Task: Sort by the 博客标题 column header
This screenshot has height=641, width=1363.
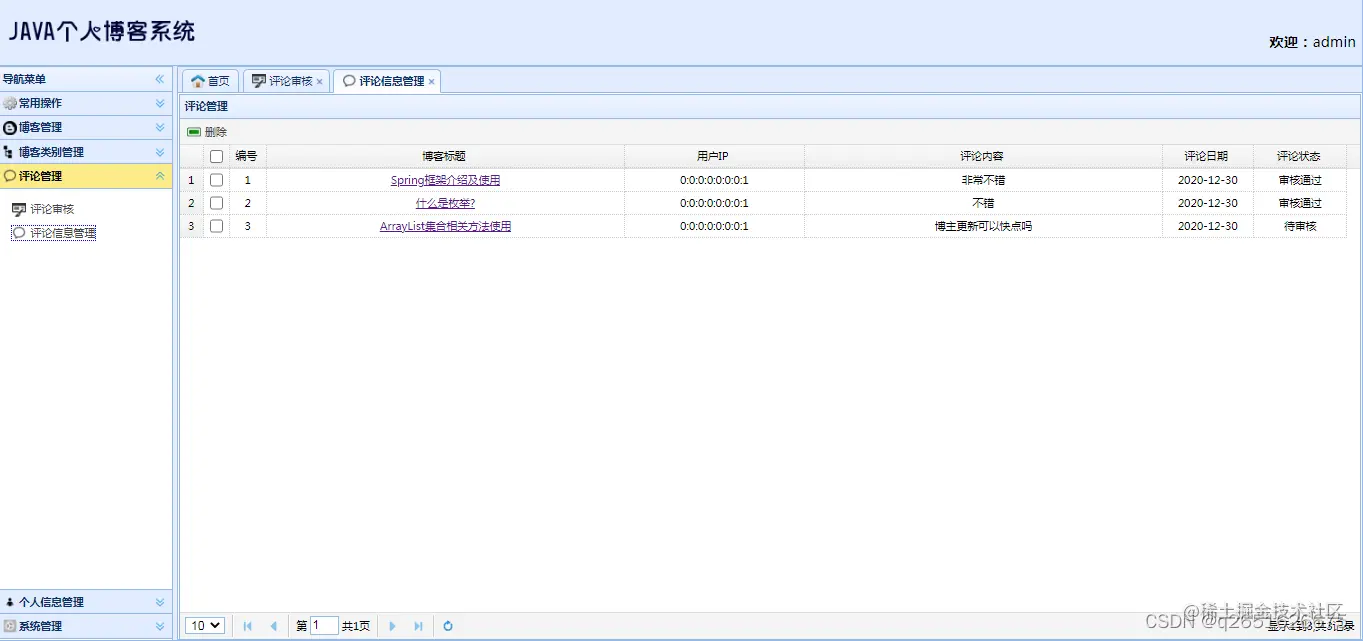Action: (x=445, y=156)
